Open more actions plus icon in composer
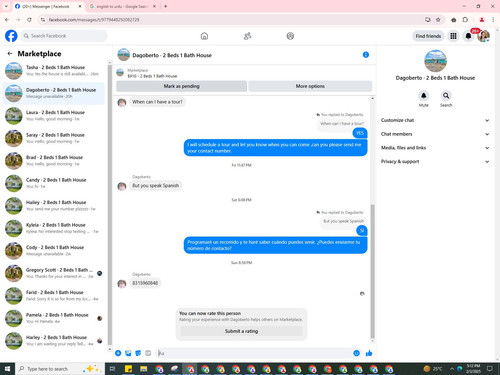Image resolution: width=500 pixels, height=375 pixels. tap(118, 353)
